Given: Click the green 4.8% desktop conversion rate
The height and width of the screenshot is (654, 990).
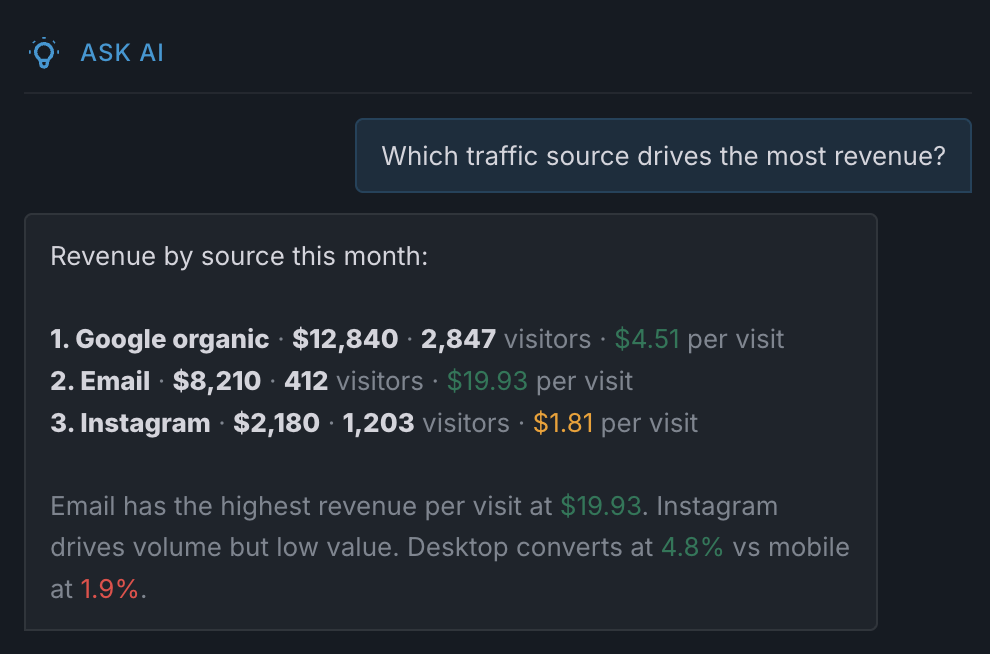Looking at the screenshot, I should point(692,548).
